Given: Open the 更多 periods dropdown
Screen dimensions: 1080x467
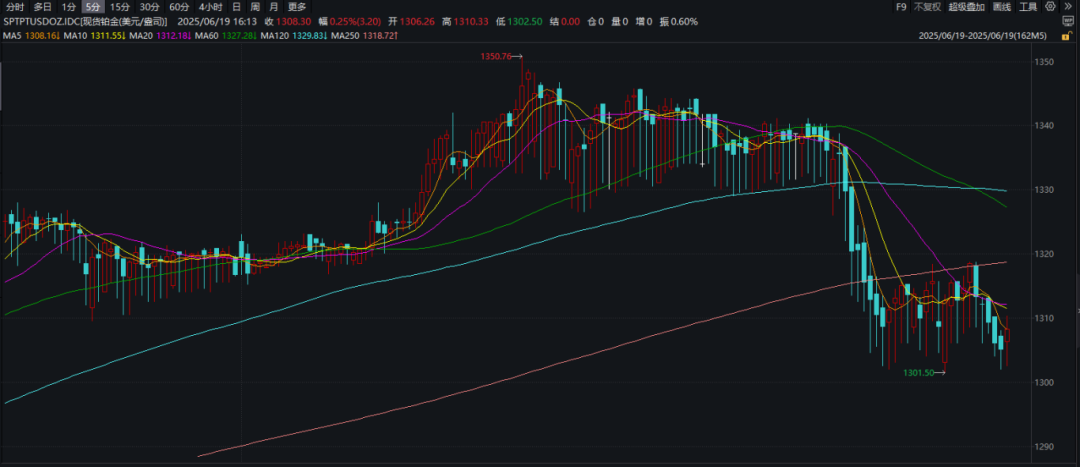Looking at the screenshot, I should click(297, 7).
